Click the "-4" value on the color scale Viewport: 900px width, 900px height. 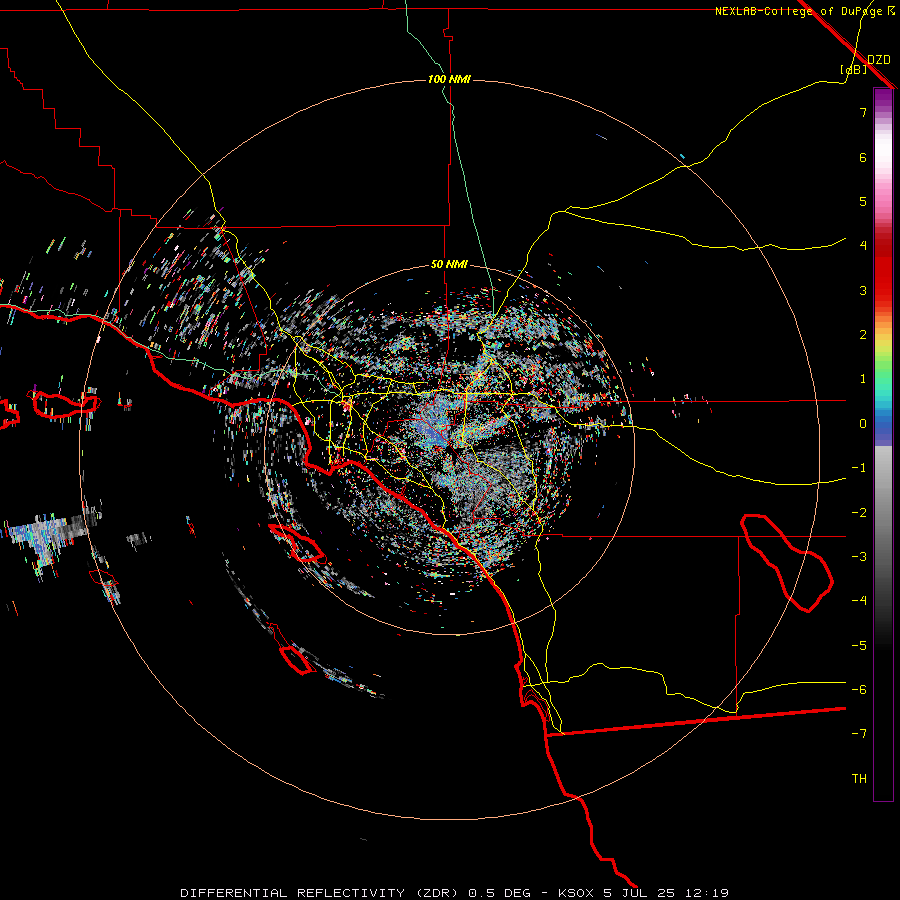pos(859,601)
